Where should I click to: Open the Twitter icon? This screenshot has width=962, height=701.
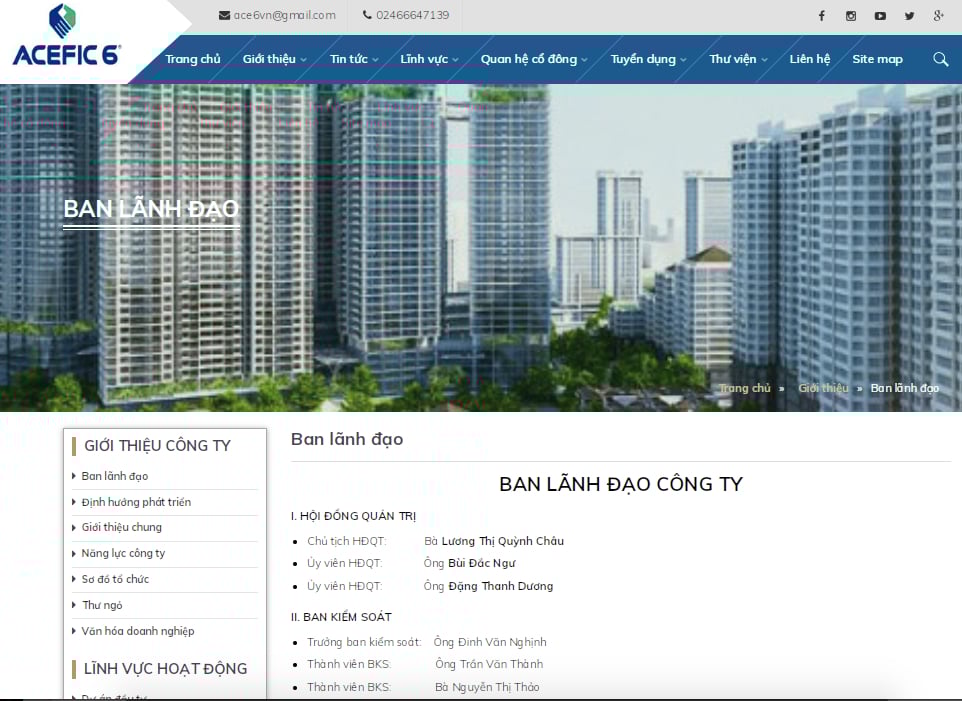[x=909, y=15]
